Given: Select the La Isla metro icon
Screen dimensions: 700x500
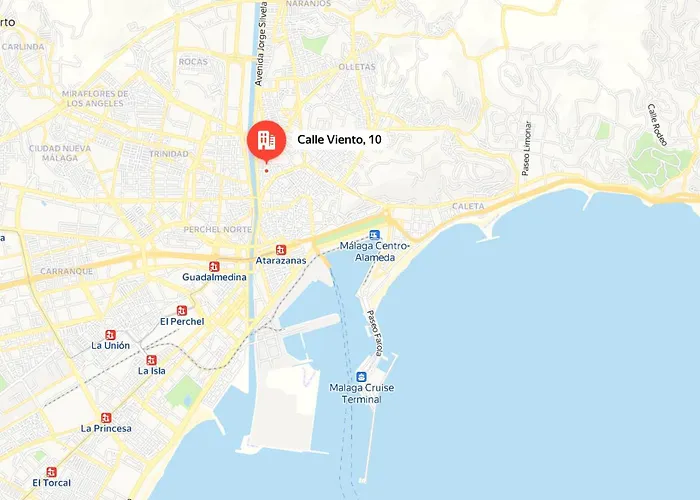Looking at the screenshot, I should pyautogui.click(x=152, y=360).
